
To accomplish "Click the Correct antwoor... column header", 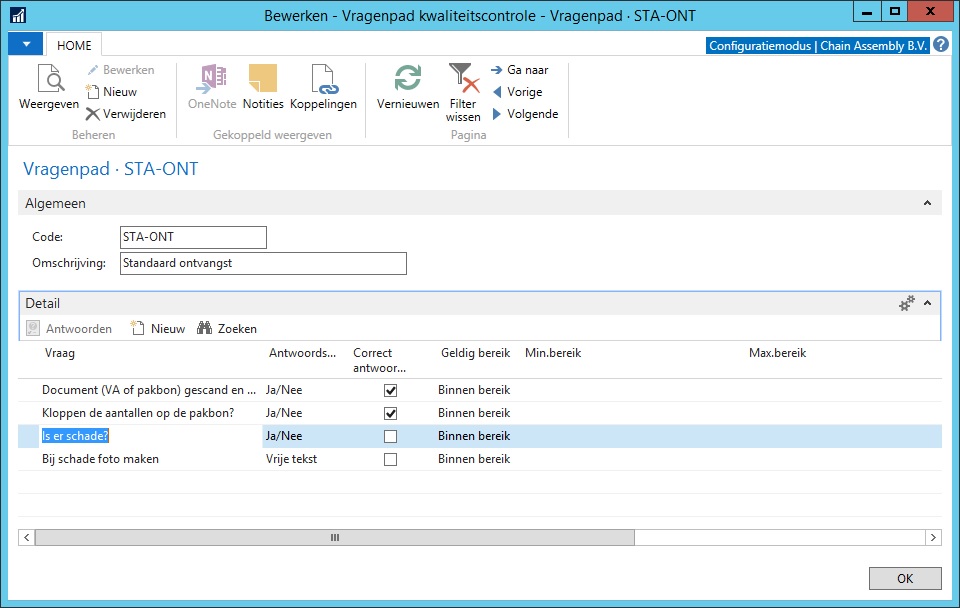I will [380, 361].
